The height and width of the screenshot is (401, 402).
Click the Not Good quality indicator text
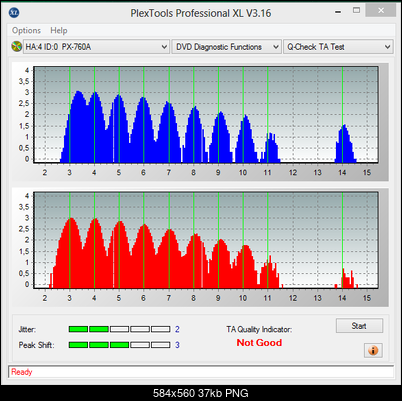(259, 343)
